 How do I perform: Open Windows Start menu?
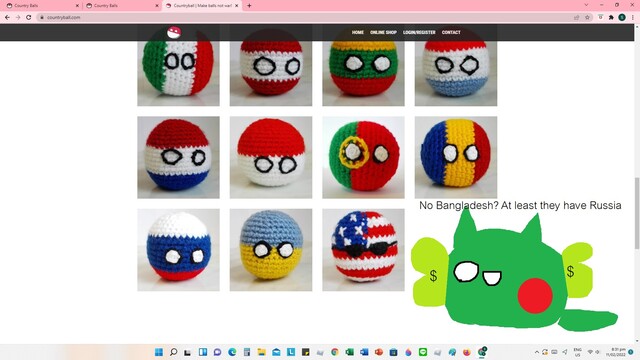coord(159,352)
